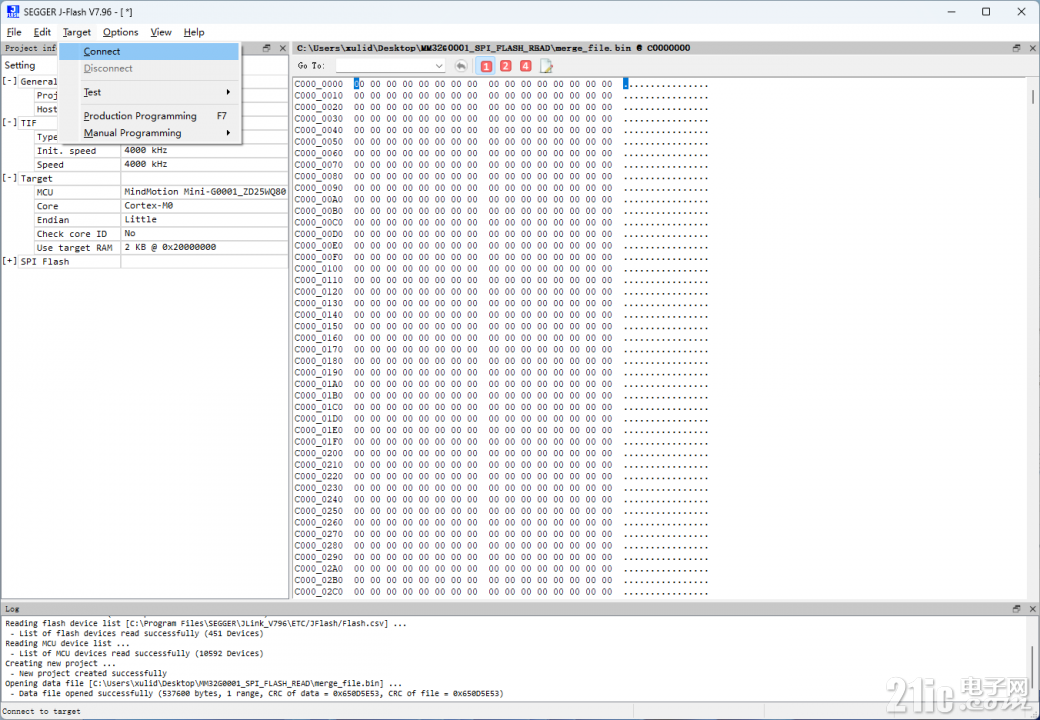Click the MCU row label

tap(45, 192)
